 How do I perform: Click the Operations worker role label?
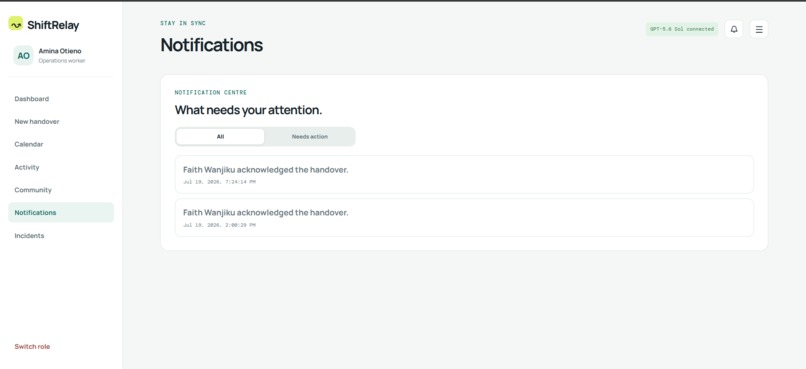pyautogui.click(x=62, y=61)
